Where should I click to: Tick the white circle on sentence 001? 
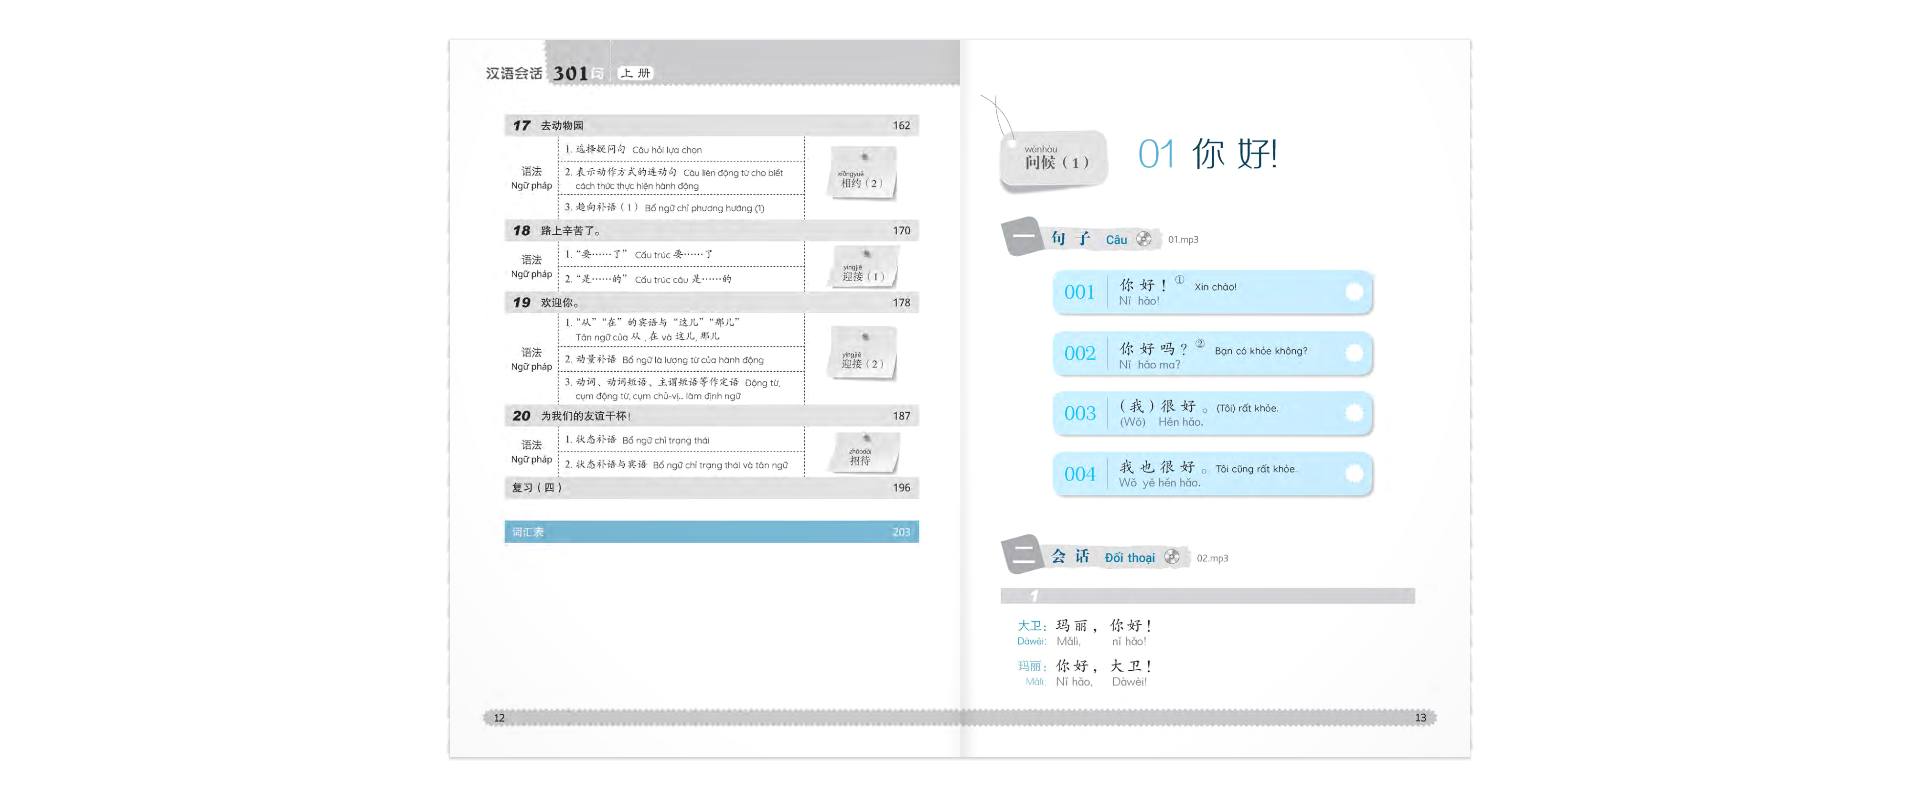pos(1354,292)
